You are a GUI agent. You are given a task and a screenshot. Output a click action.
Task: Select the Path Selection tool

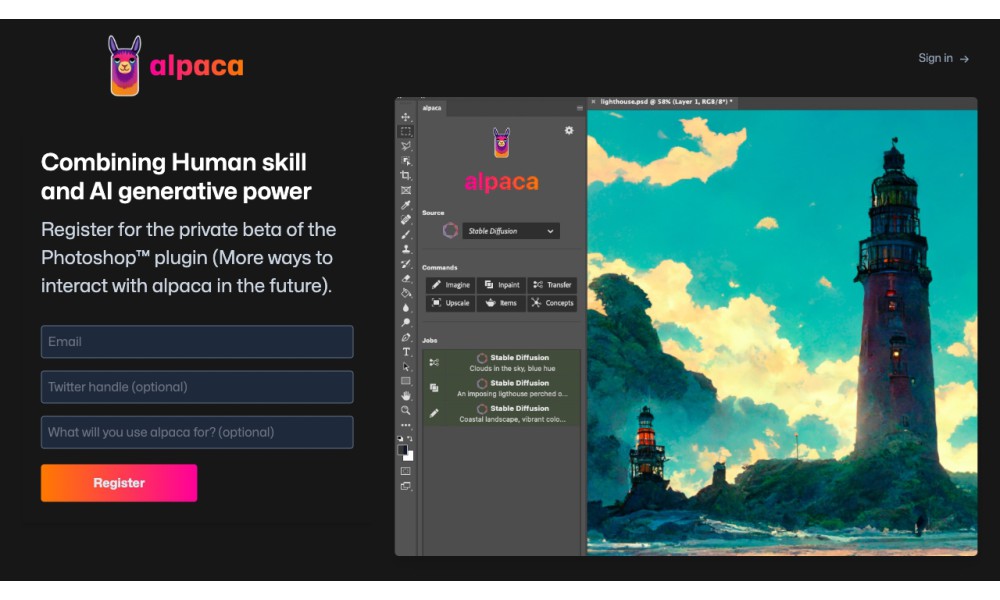point(406,367)
